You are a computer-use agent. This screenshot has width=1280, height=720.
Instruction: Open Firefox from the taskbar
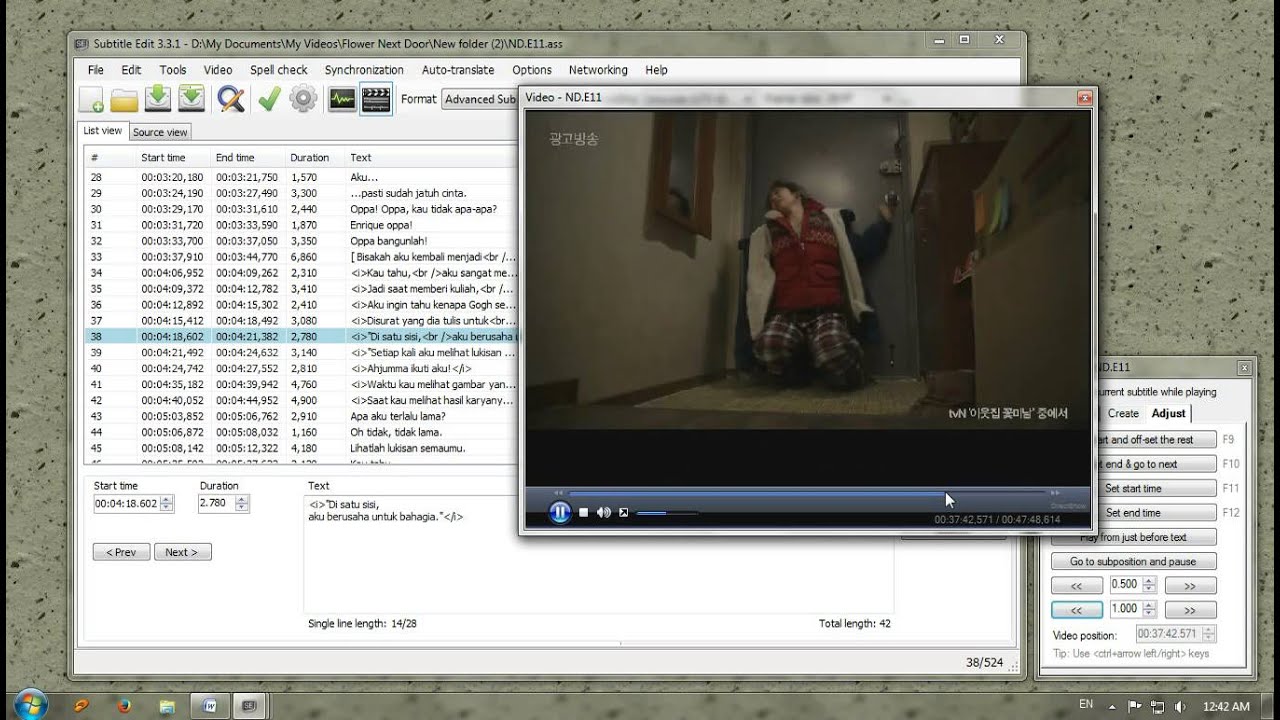[x=124, y=704]
